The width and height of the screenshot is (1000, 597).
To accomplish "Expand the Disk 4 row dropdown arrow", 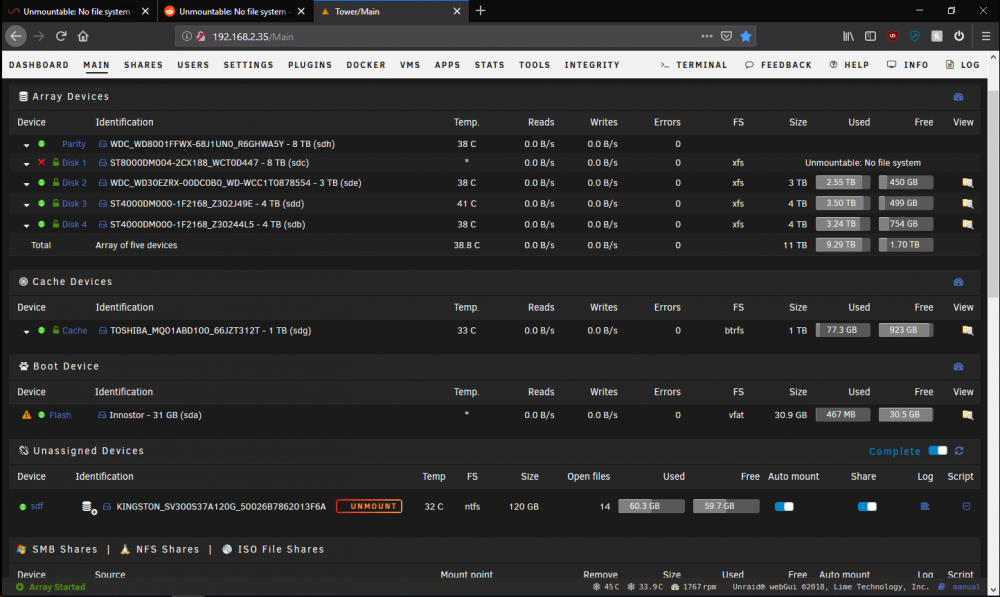I will pyautogui.click(x=26, y=225).
